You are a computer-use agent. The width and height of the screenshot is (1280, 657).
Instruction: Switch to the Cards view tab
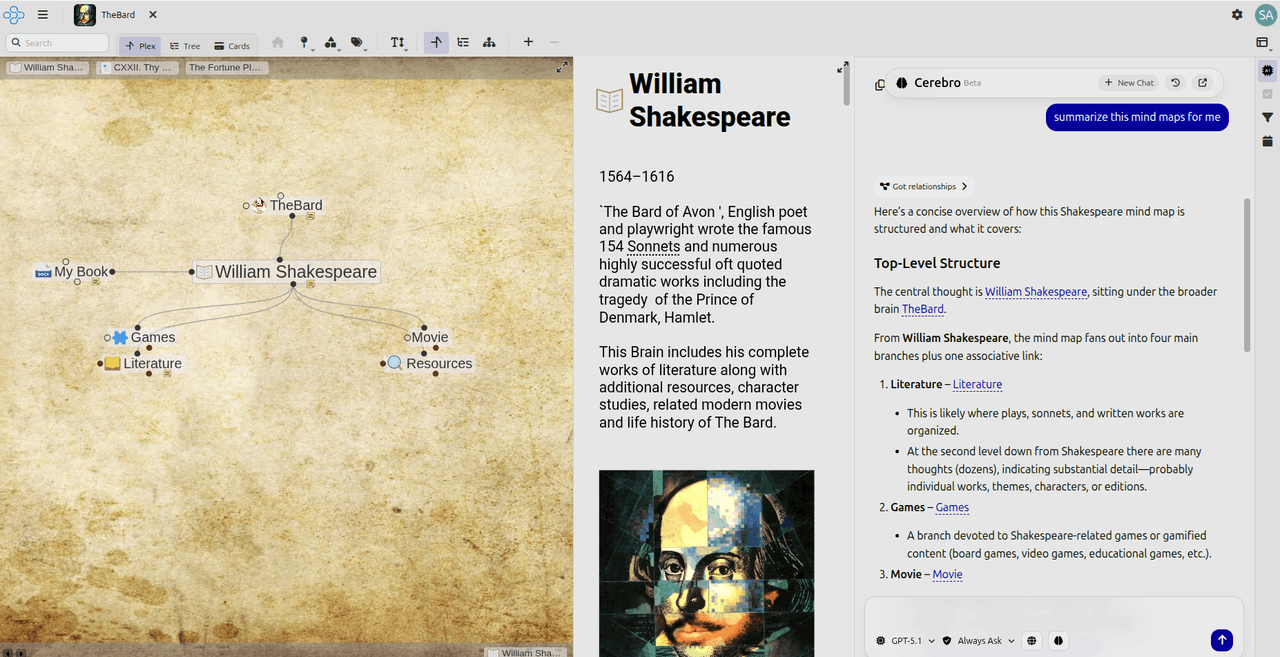(232, 46)
